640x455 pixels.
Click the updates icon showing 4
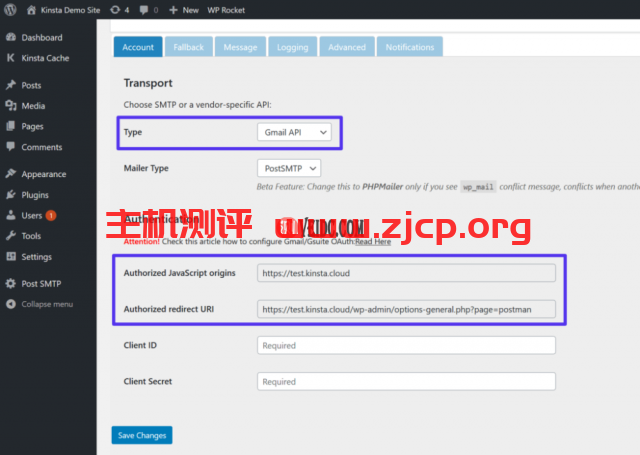tap(115, 10)
